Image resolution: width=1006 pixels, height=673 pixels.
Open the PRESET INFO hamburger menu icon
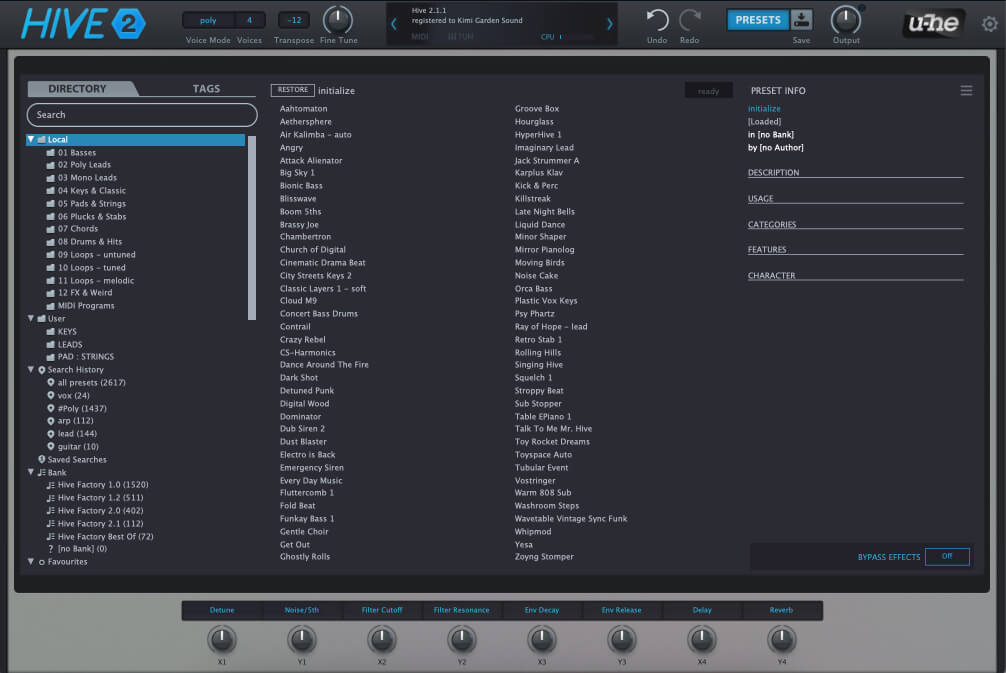click(x=966, y=90)
